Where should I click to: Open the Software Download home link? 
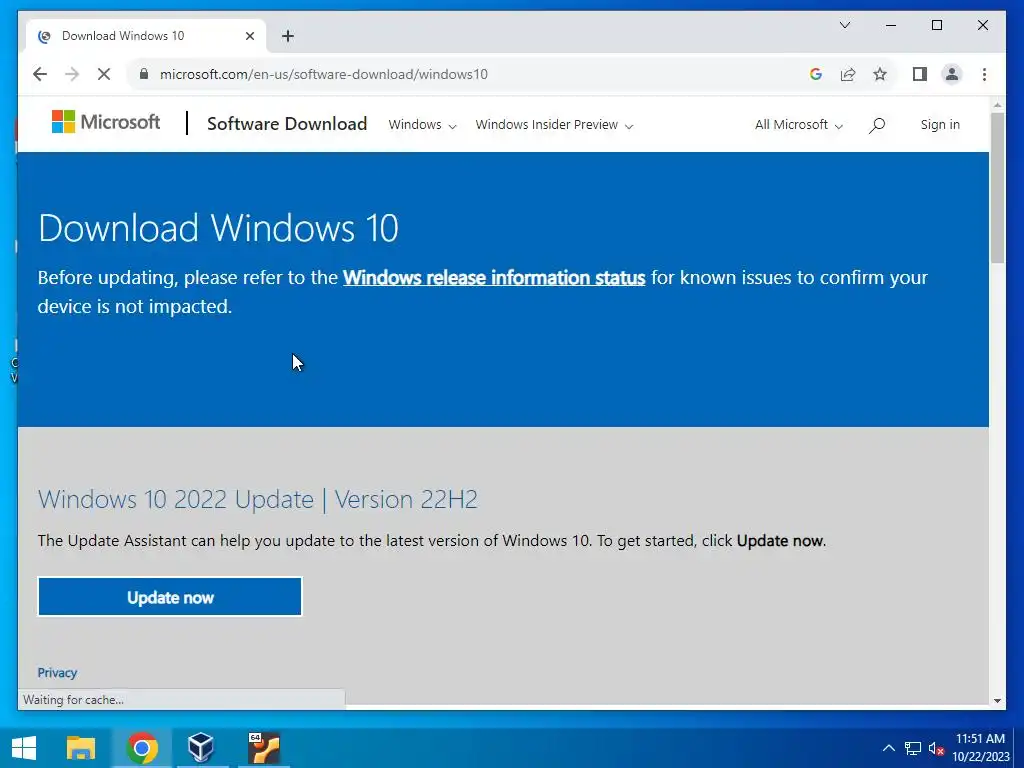pyautogui.click(x=287, y=124)
